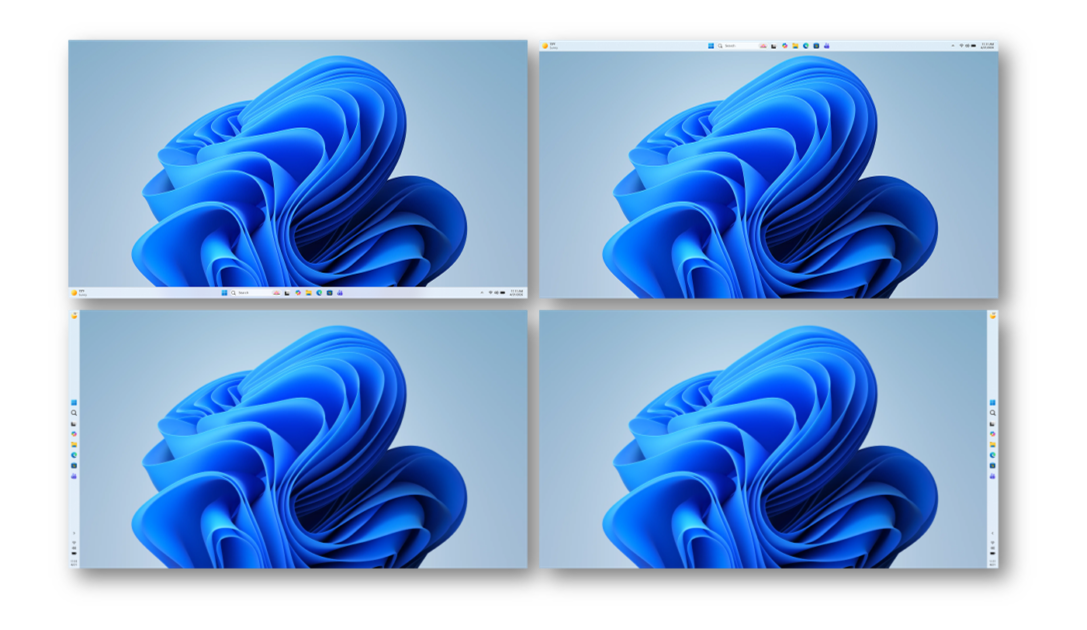Open weather widget on the bottom horizontal taskbar
The image size is (1087, 630).
[78, 293]
